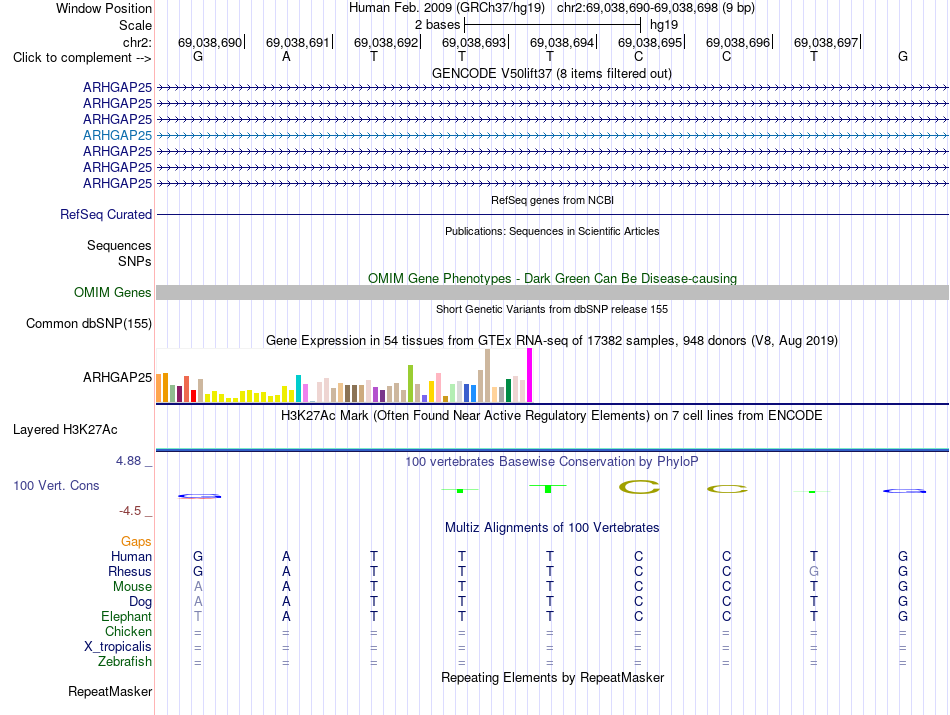Click the tallest tan GTEx expression bar
The height and width of the screenshot is (715, 950).
point(488,376)
